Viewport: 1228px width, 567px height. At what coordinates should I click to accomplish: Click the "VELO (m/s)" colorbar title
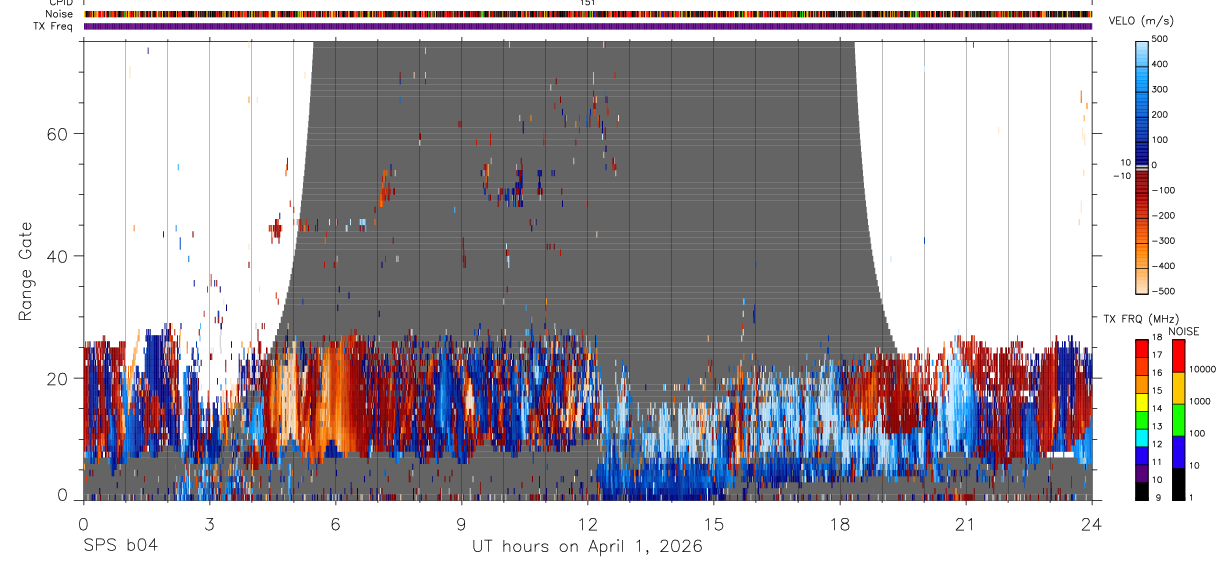pos(1140,22)
